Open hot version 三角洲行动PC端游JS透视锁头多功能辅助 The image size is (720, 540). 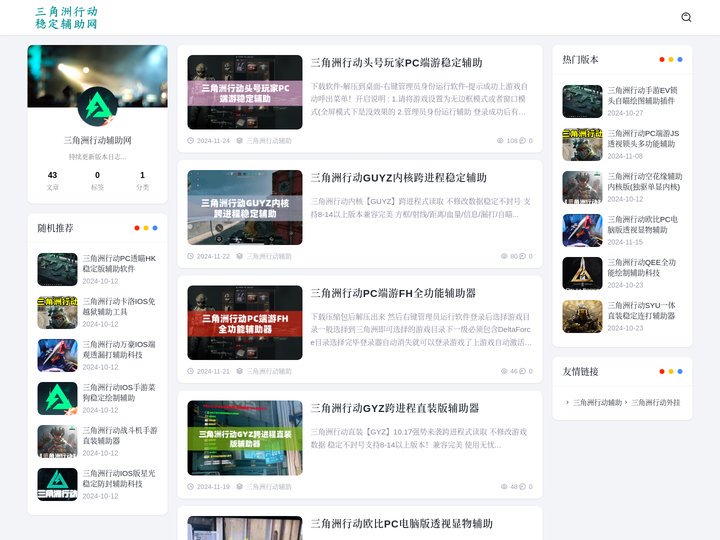tap(643, 139)
